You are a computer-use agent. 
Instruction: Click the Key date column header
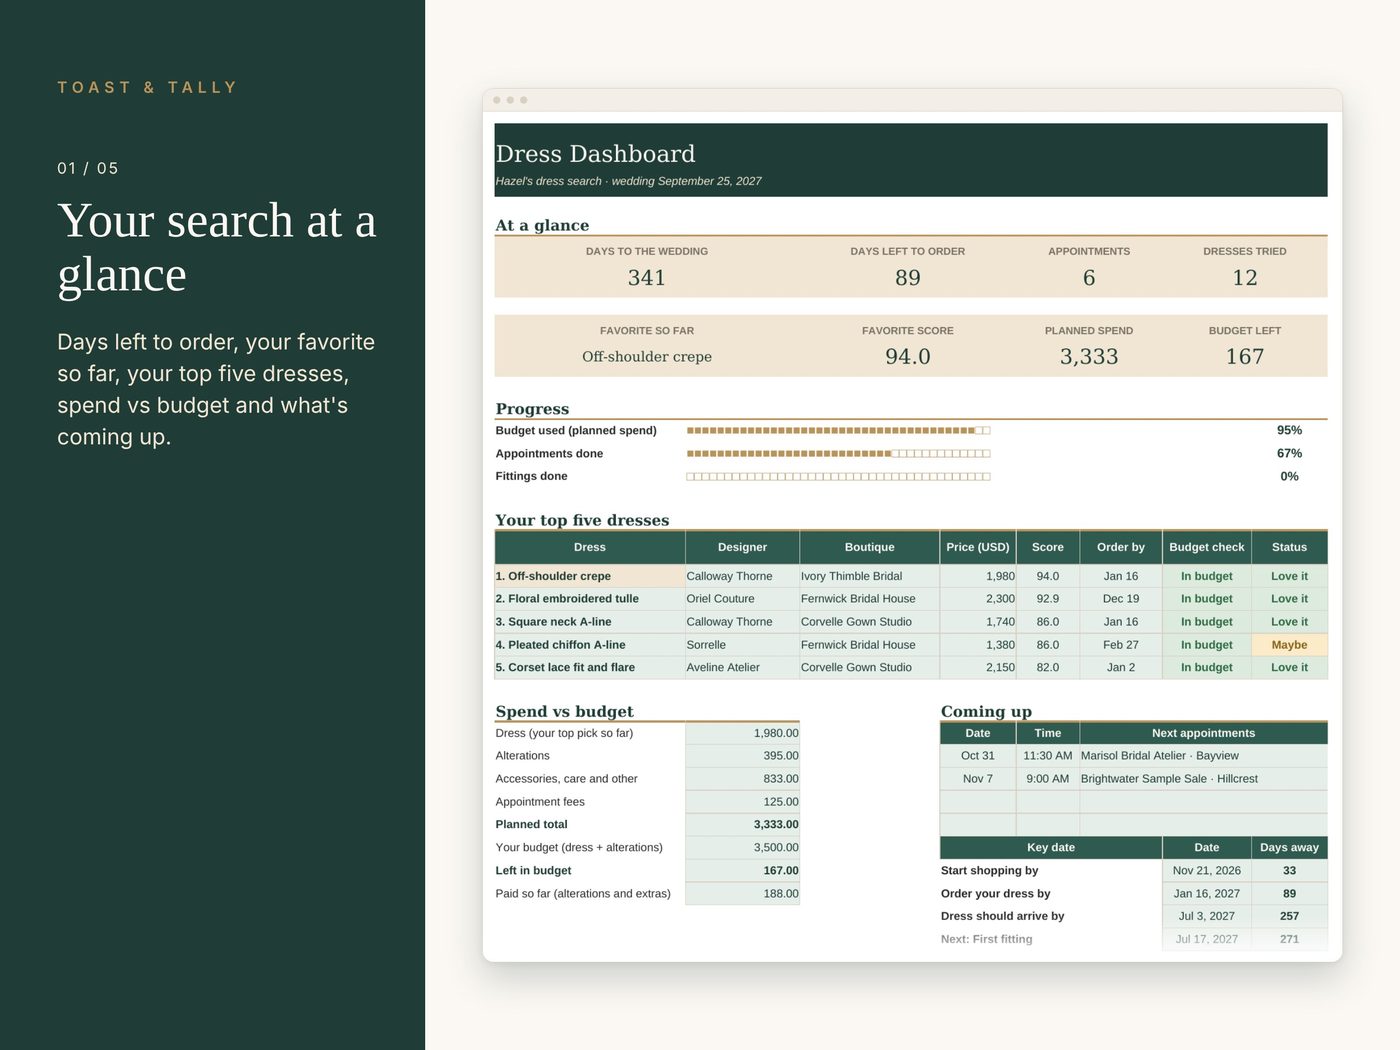click(1051, 848)
